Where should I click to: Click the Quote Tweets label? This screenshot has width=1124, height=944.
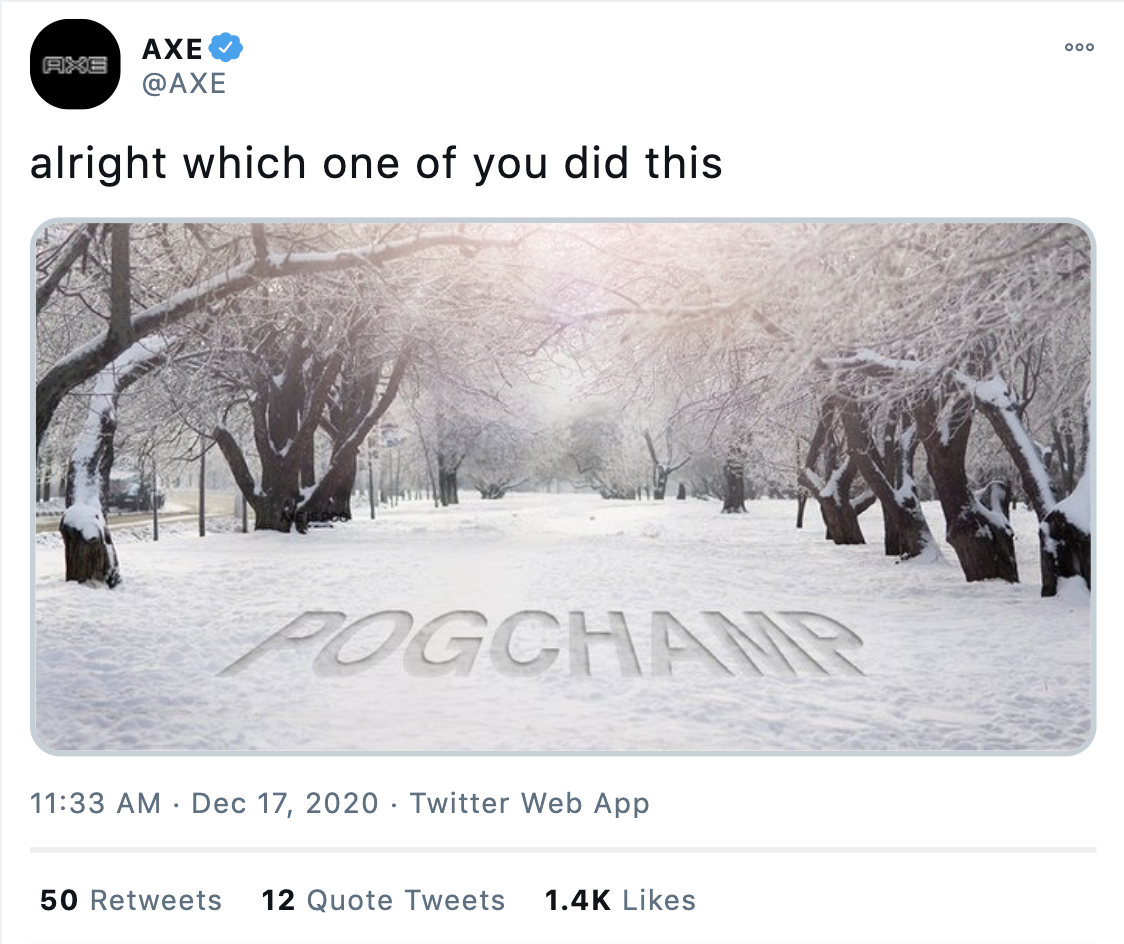pos(405,900)
